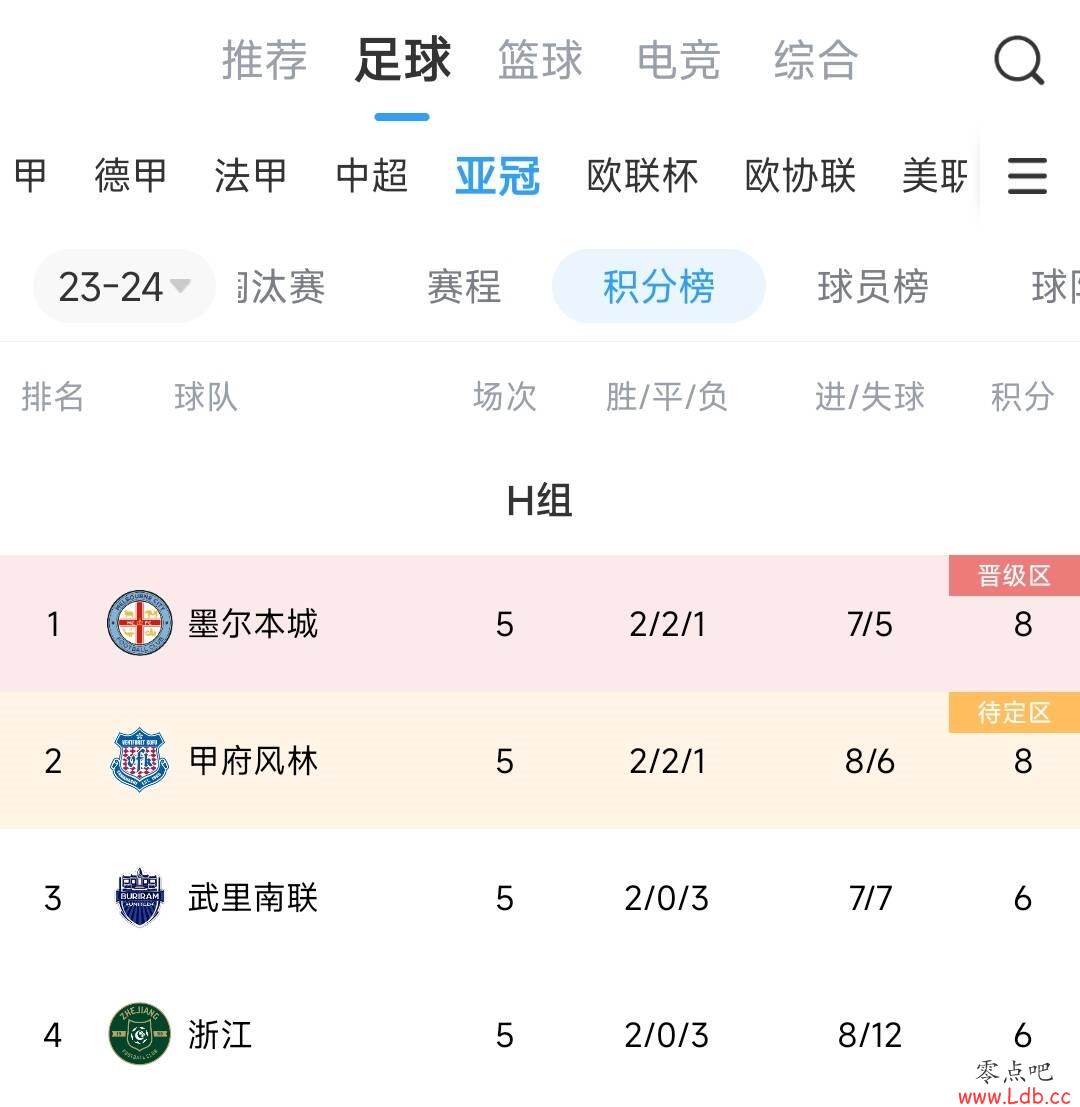This screenshot has height=1107, width=1080.
Task: Select the 中超 league tab
Action: point(372,175)
